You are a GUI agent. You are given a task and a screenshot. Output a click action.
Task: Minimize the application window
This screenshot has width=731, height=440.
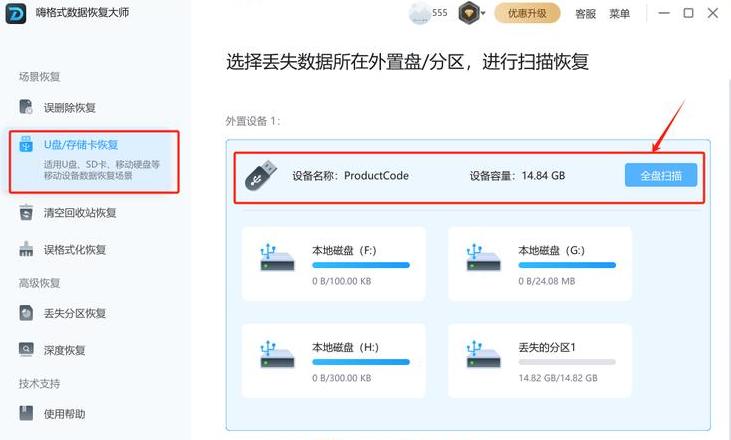(664, 13)
